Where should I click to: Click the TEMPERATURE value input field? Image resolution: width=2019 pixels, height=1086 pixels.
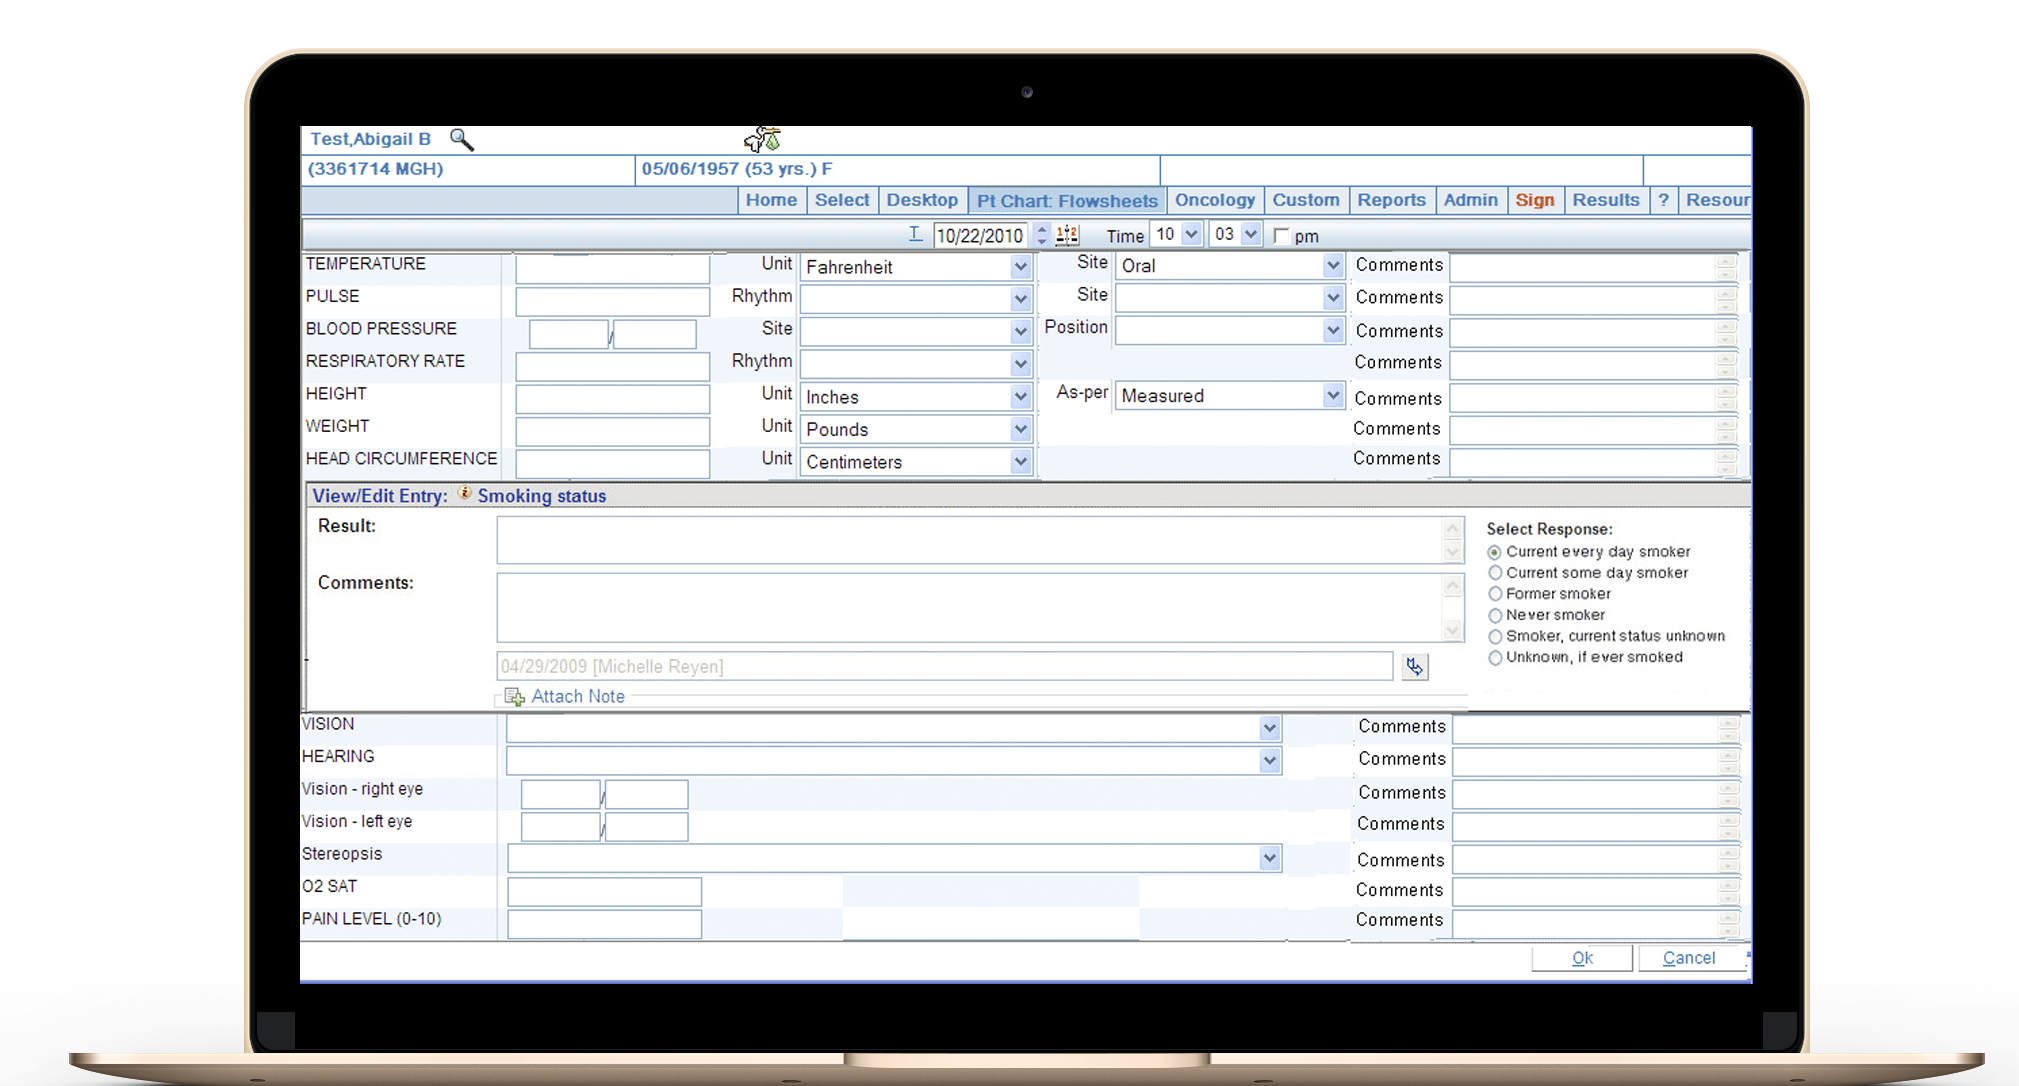pyautogui.click(x=612, y=269)
